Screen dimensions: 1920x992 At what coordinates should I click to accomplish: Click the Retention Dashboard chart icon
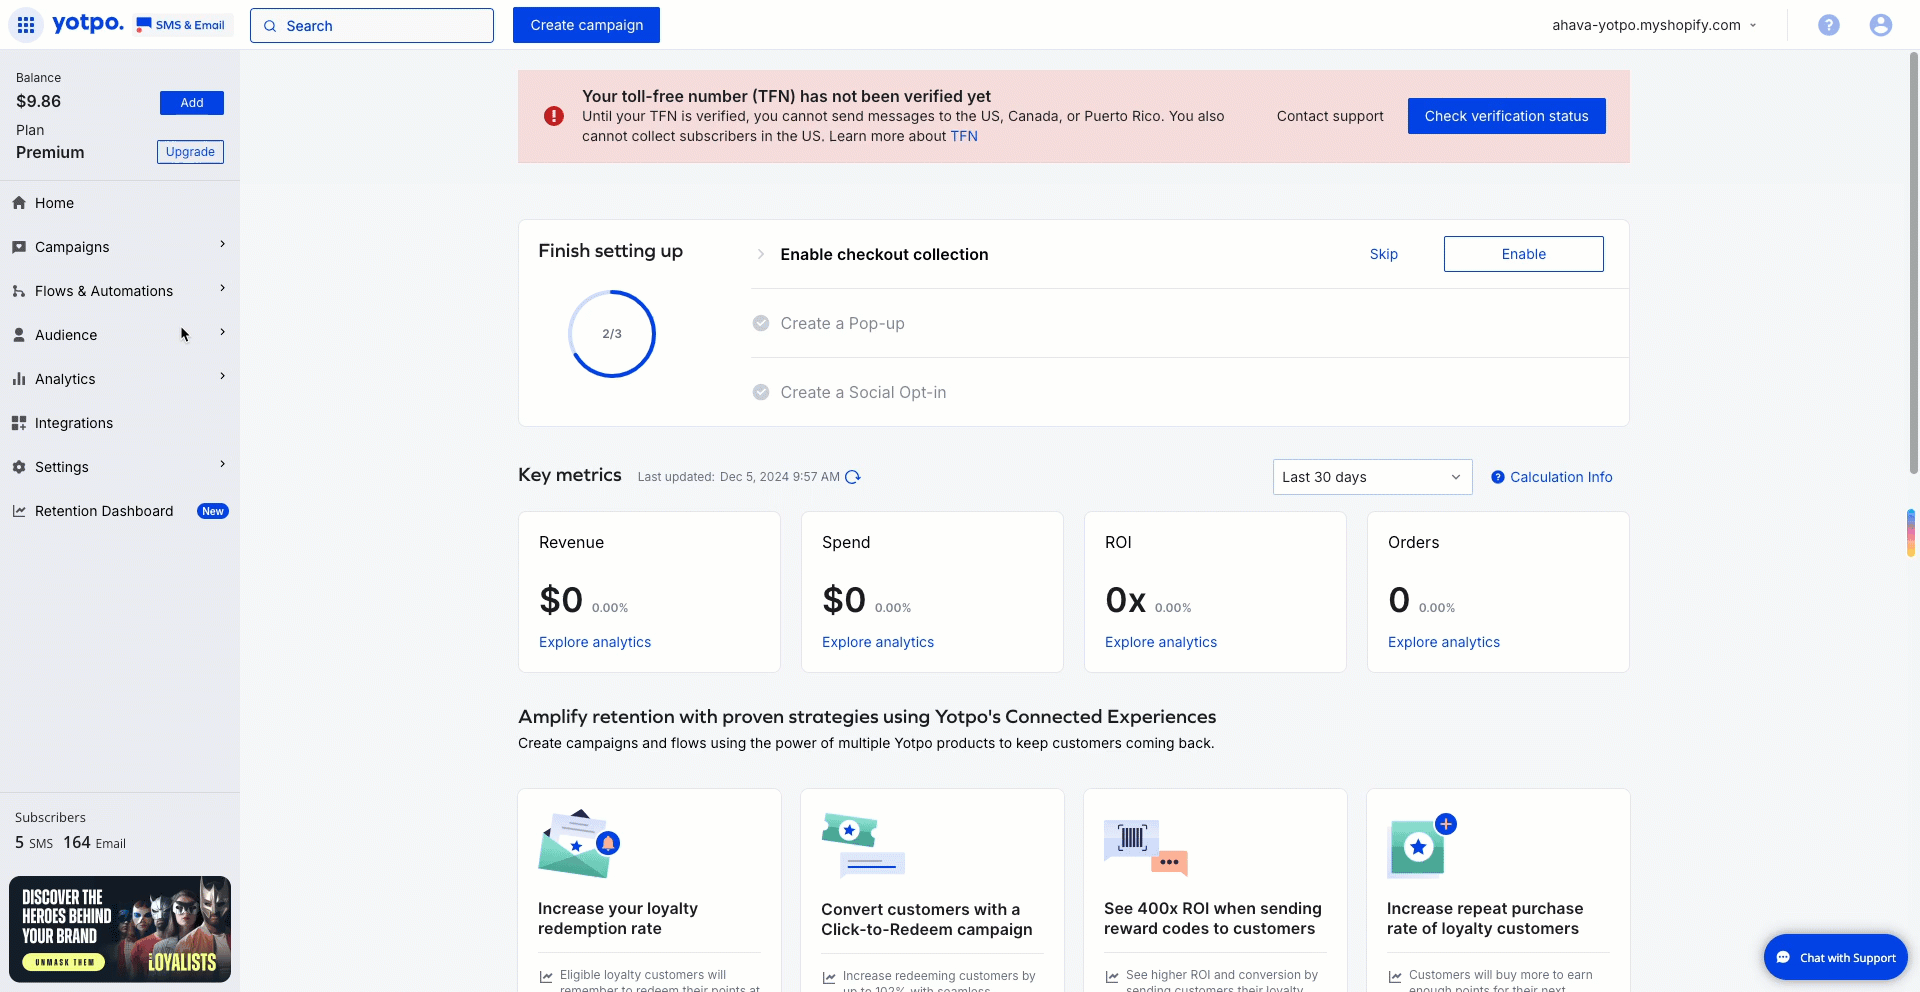[19, 511]
